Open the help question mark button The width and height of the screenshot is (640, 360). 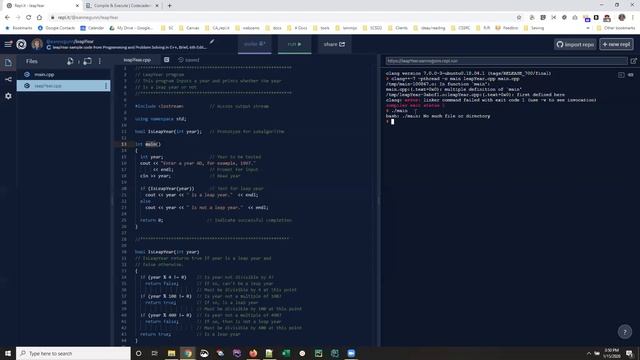tap(624, 332)
